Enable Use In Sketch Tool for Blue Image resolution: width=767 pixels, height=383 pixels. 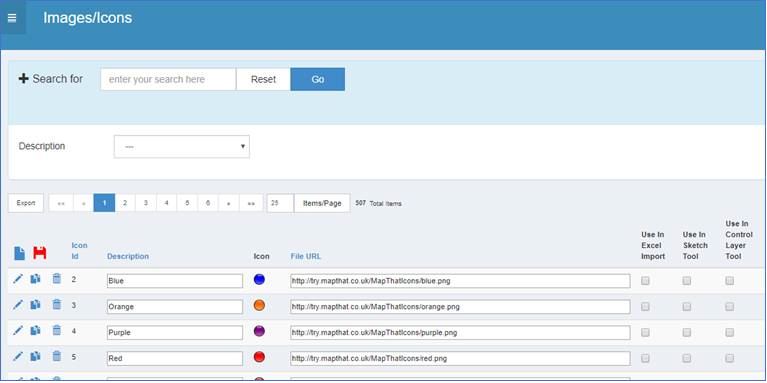687,281
